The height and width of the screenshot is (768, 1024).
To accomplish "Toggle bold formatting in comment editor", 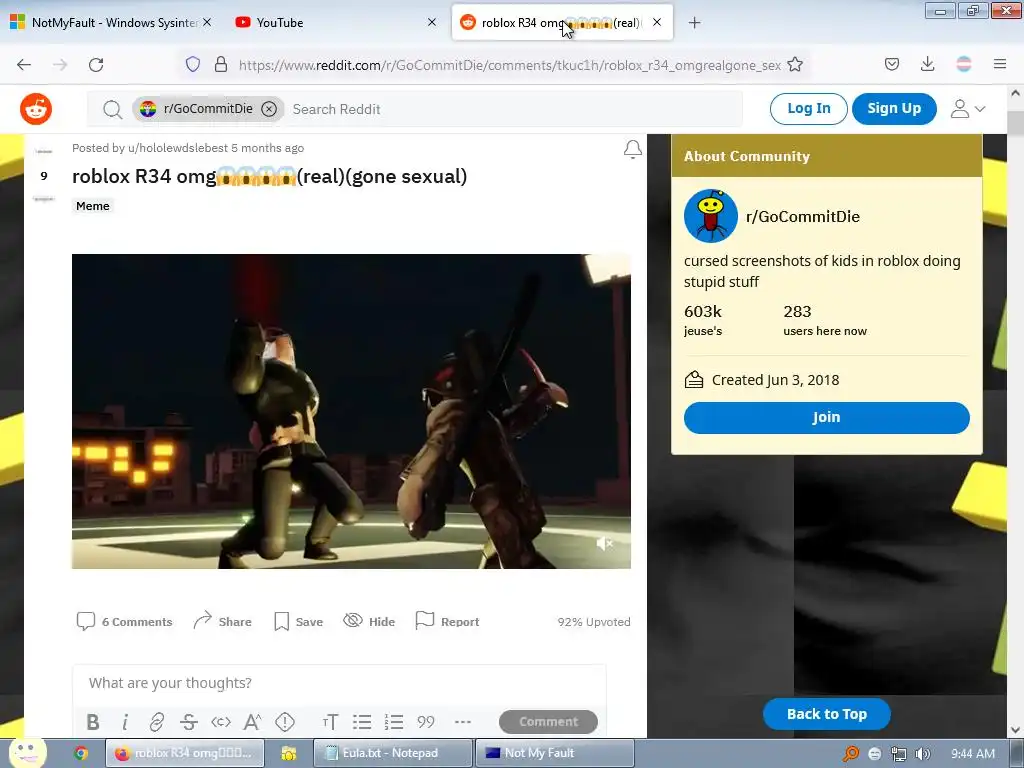I will pyautogui.click(x=93, y=722).
